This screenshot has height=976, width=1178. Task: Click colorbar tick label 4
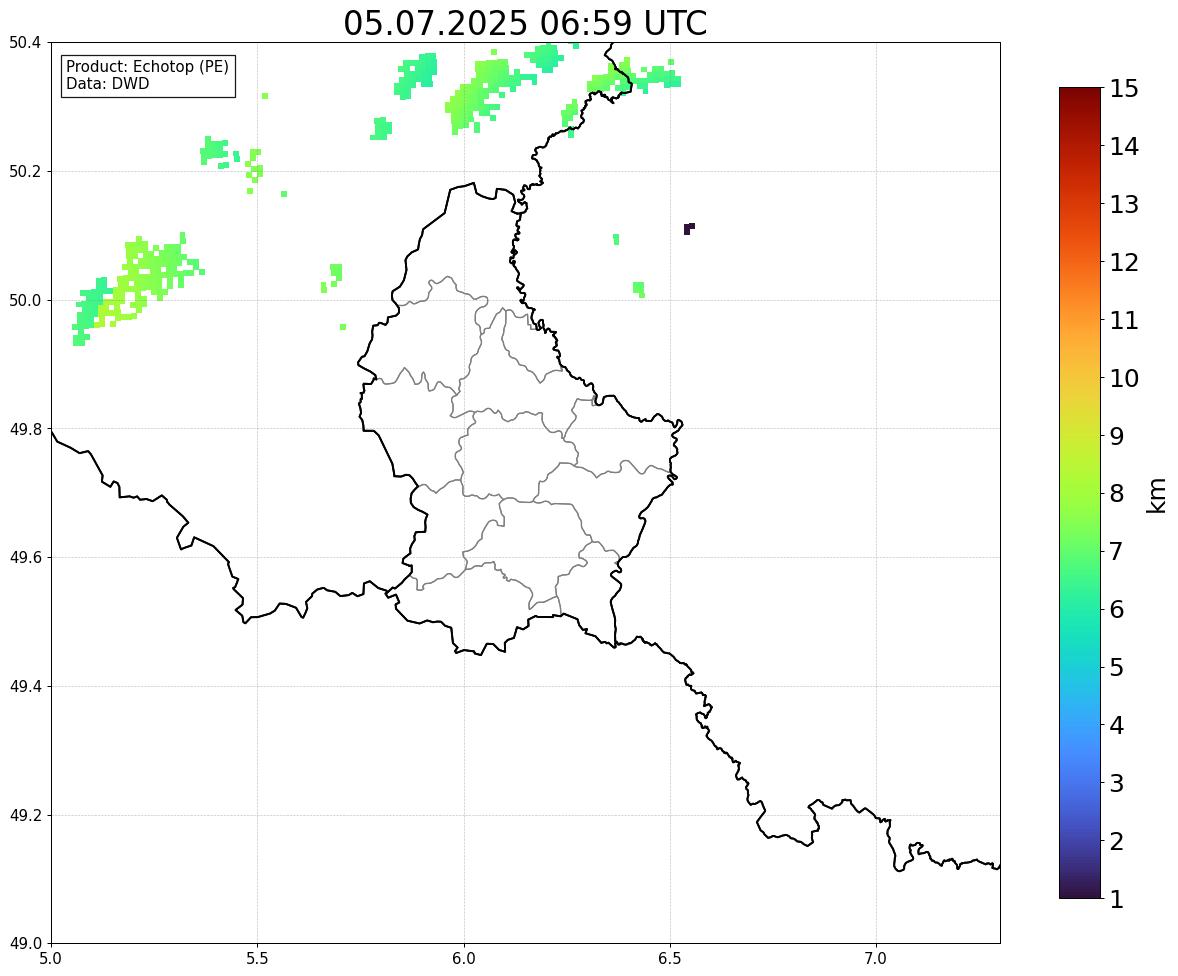[x=1117, y=725]
